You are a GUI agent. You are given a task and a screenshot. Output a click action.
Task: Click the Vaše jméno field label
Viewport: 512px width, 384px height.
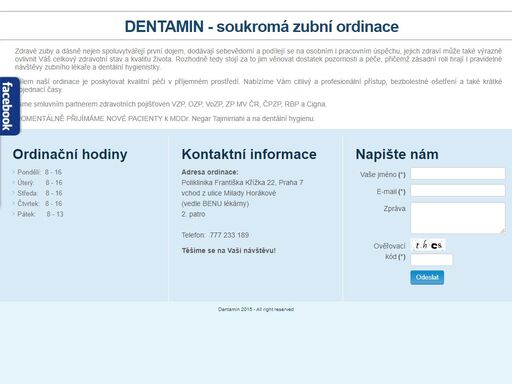point(383,175)
